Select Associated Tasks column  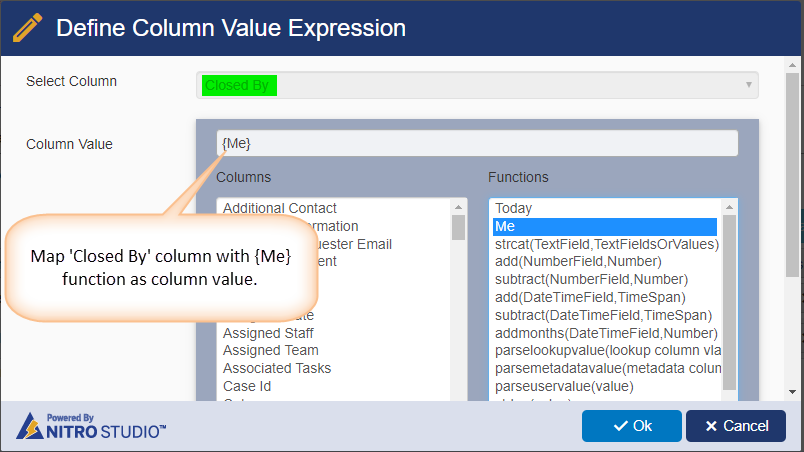click(x=277, y=368)
